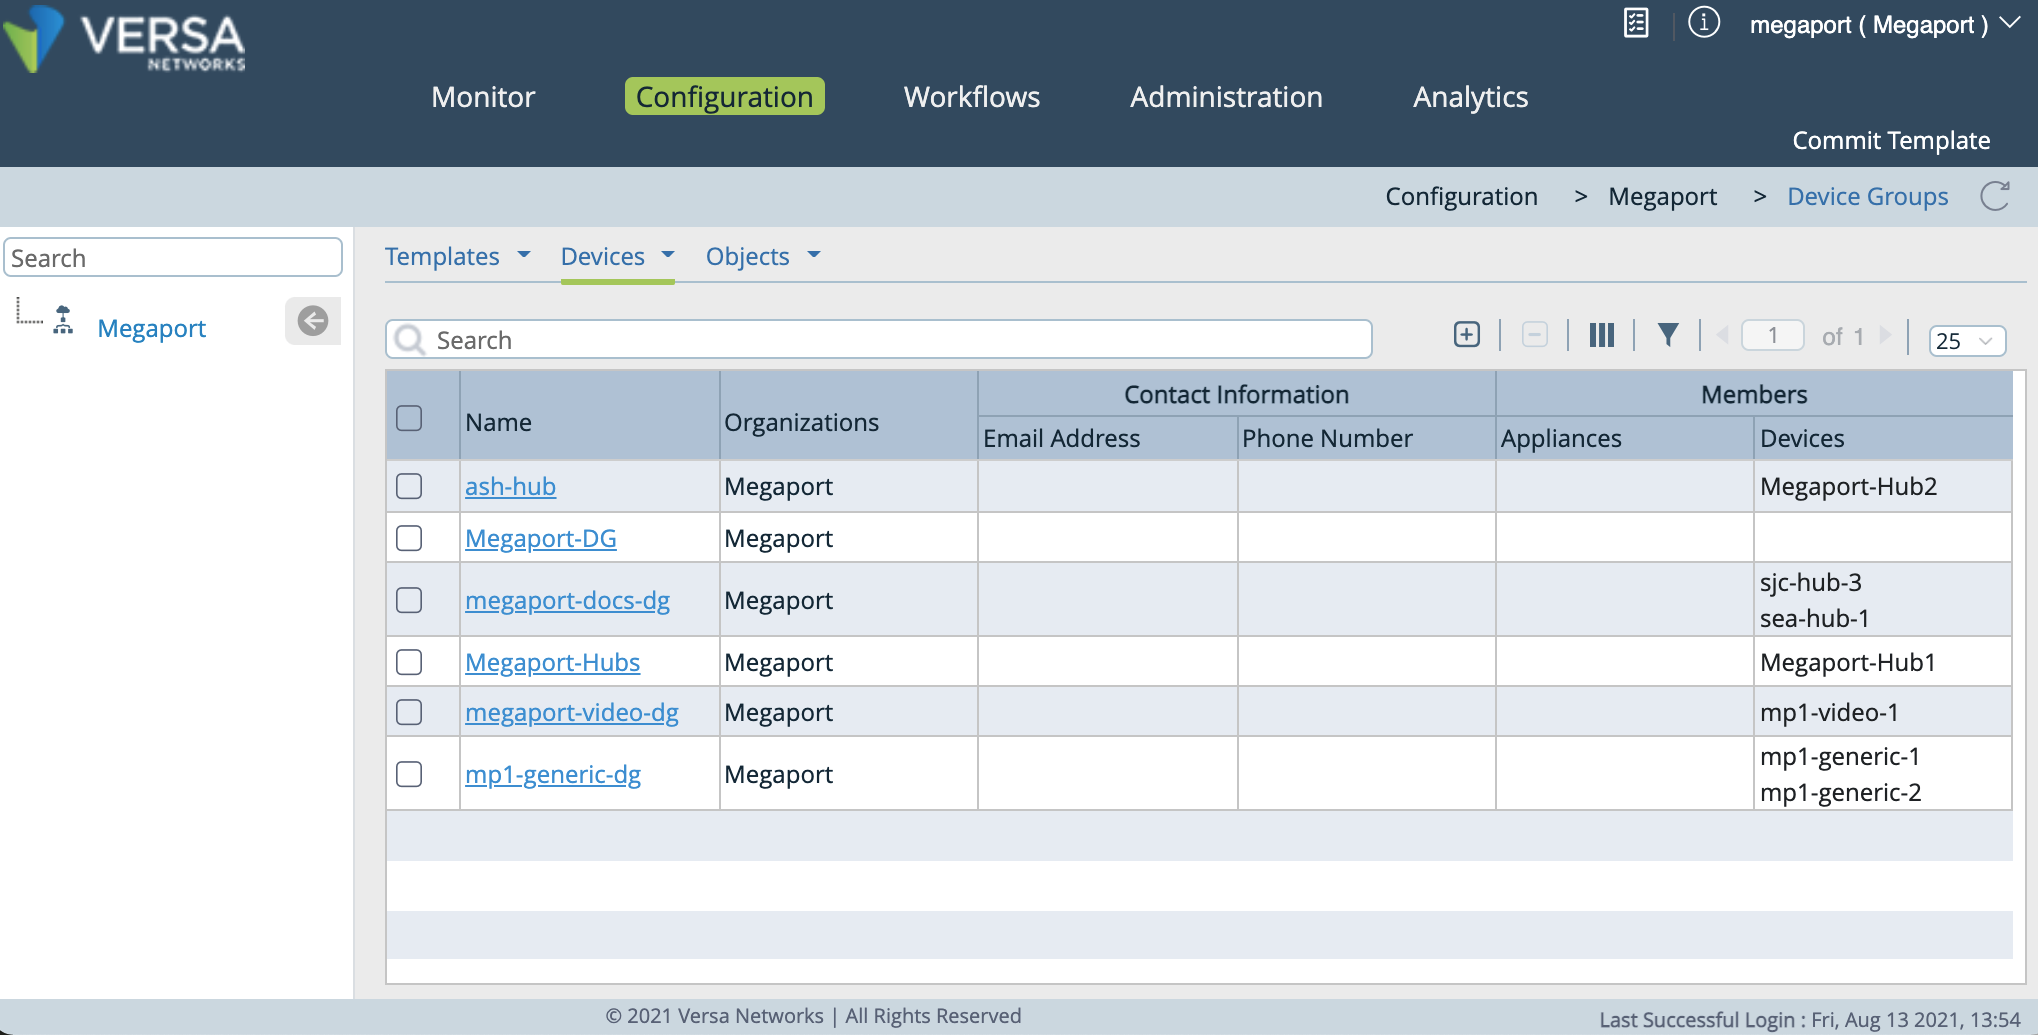Click the table filter funnel icon
Screen dimensions: 2038x1035
coord(1667,335)
